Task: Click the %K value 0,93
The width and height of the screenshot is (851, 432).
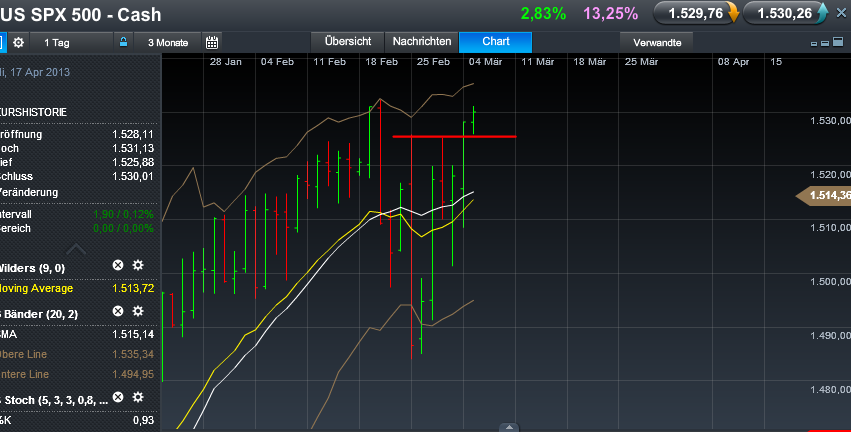Action: click(x=143, y=421)
